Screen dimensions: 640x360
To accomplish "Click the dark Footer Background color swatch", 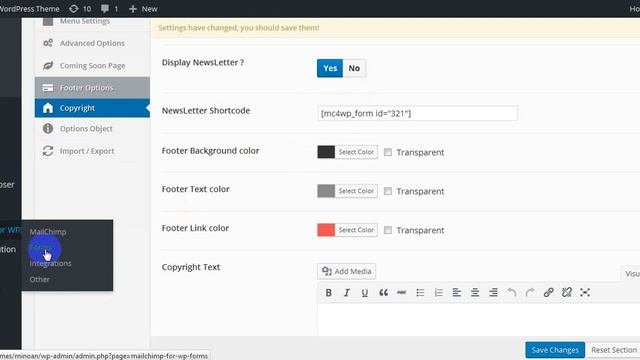I will 326,152.
